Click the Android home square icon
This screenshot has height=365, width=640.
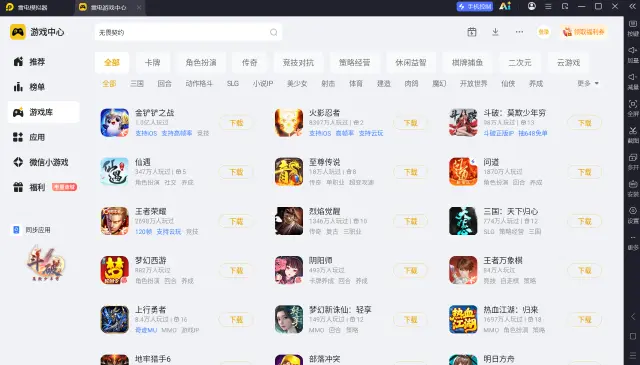tap(633, 336)
